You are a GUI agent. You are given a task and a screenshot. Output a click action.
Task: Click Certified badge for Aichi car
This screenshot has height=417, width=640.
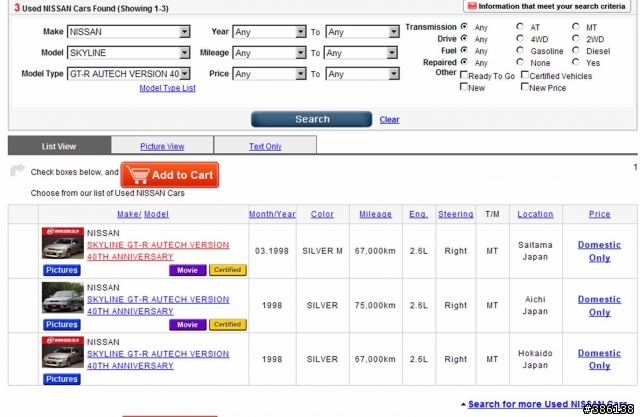(228, 325)
